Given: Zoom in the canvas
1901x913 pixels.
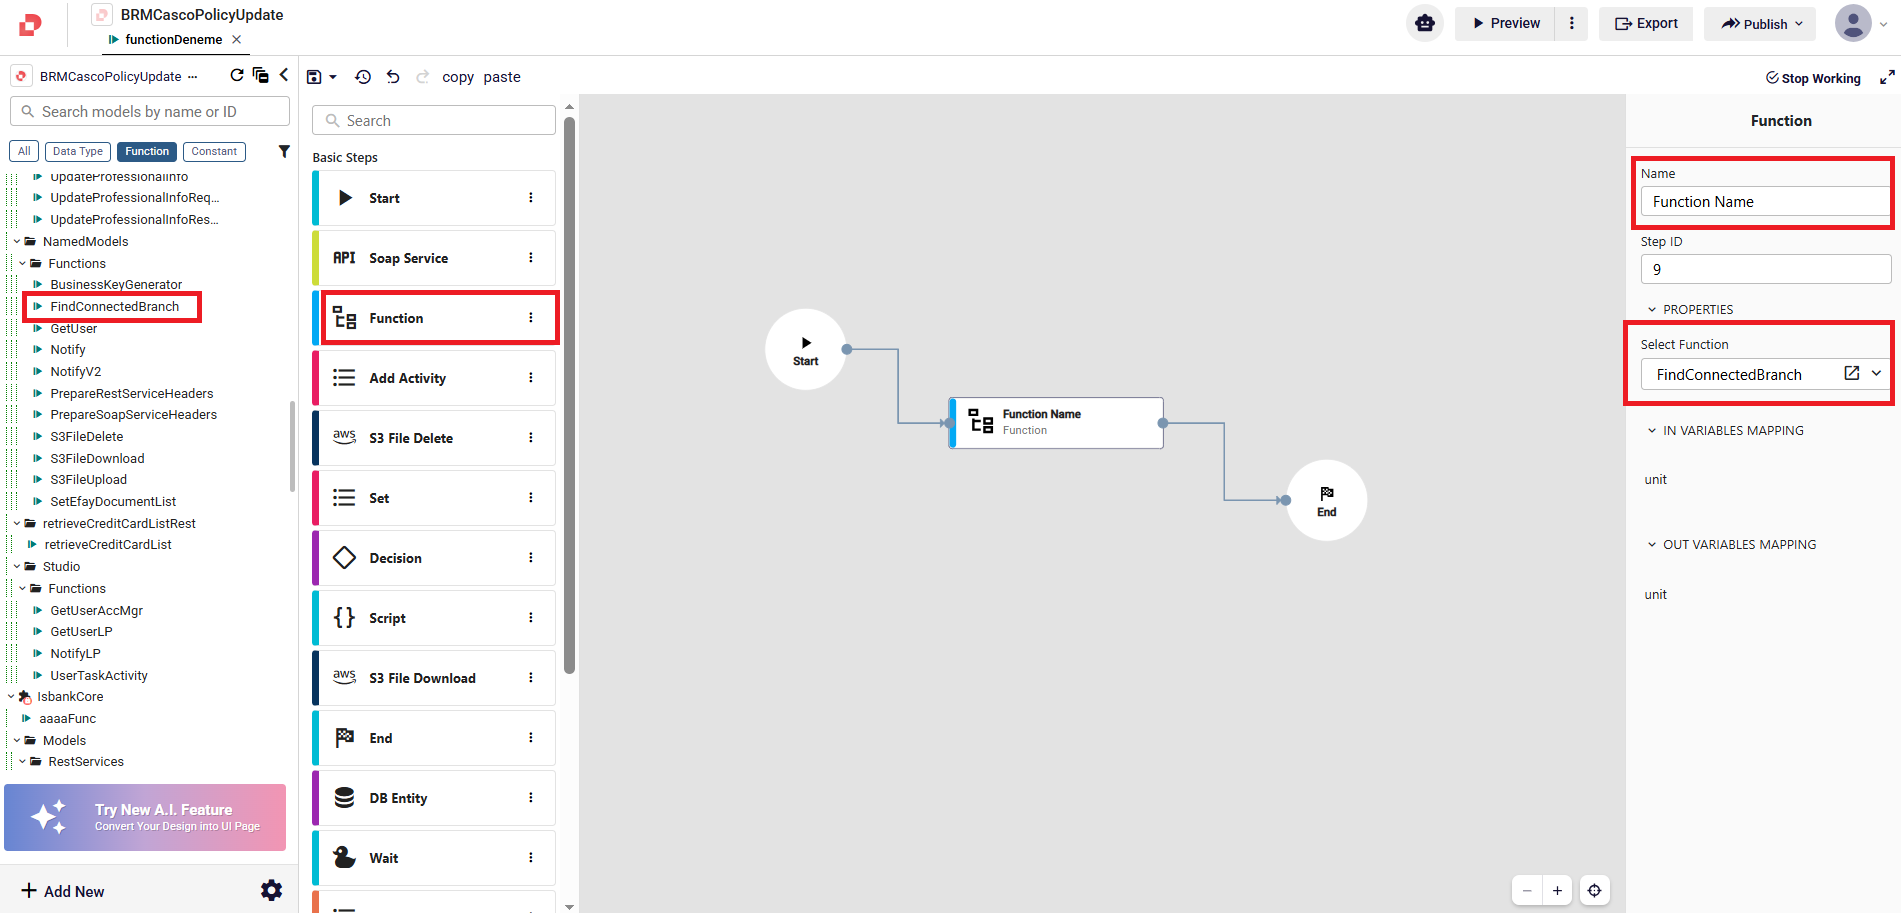Looking at the screenshot, I should (1557, 890).
